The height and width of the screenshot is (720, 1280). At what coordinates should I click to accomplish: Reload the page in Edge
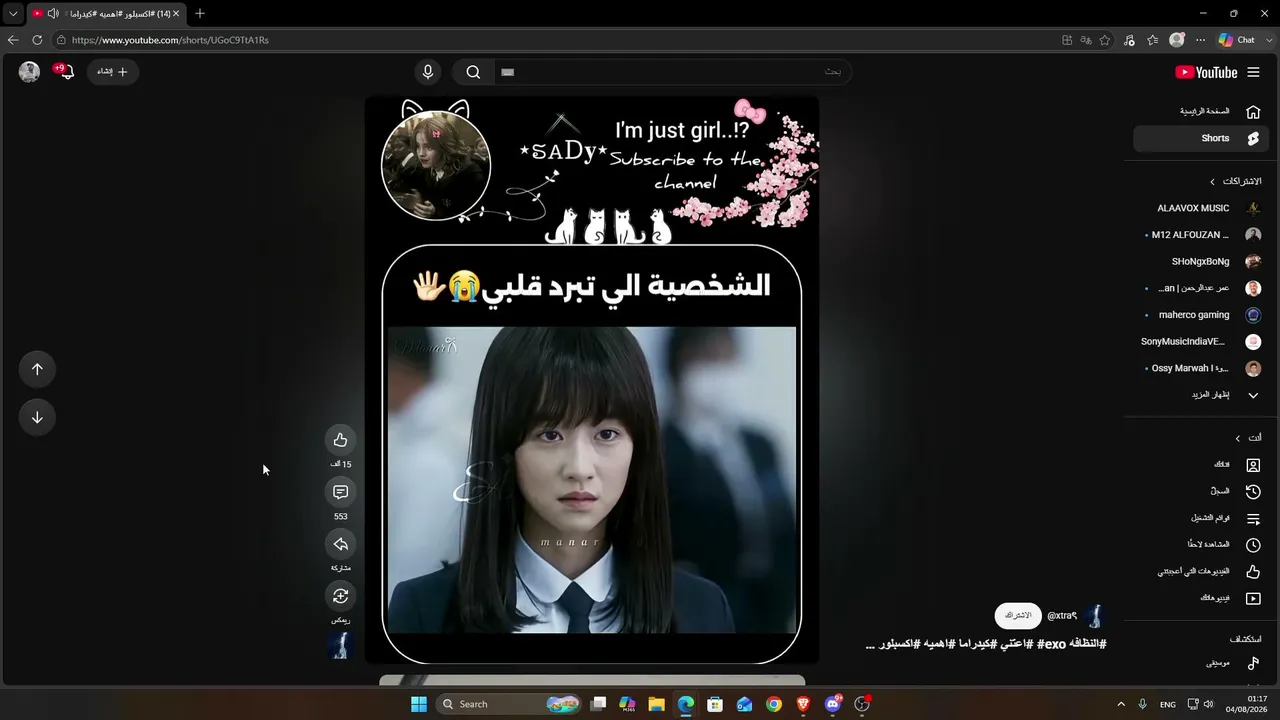pyautogui.click(x=37, y=40)
